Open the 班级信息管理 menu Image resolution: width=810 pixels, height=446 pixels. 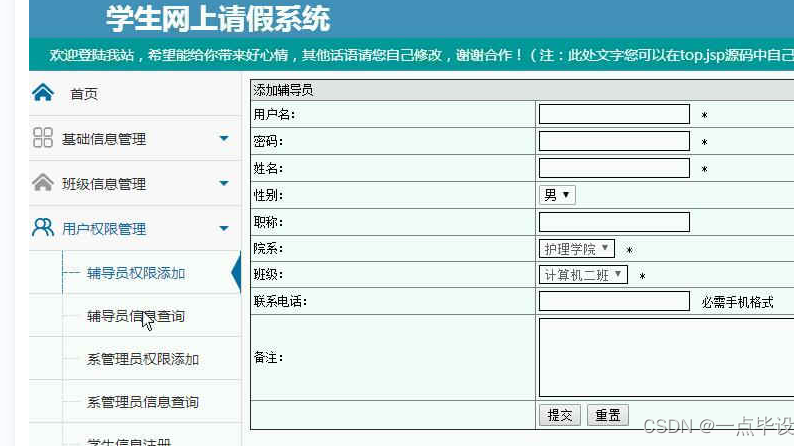click(x=104, y=184)
